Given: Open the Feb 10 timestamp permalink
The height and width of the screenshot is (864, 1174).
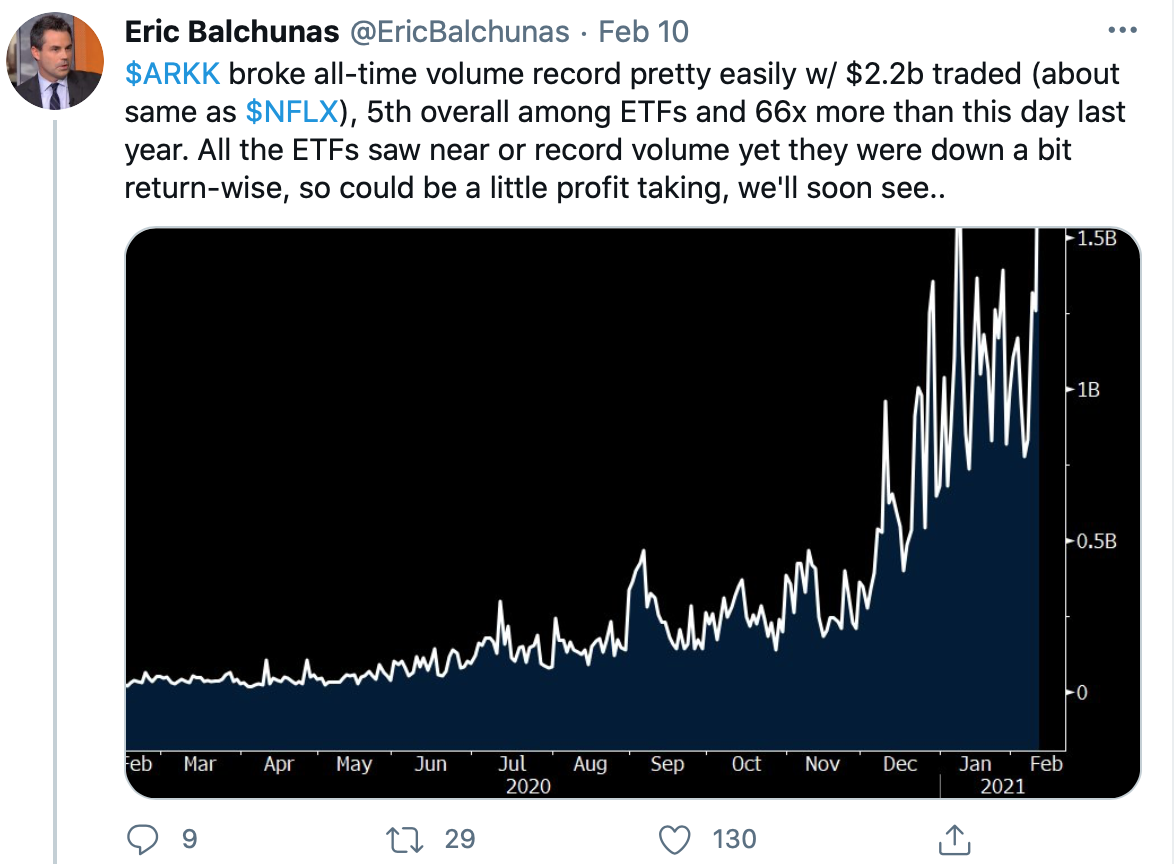Looking at the screenshot, I should click(x=643, y=32).
